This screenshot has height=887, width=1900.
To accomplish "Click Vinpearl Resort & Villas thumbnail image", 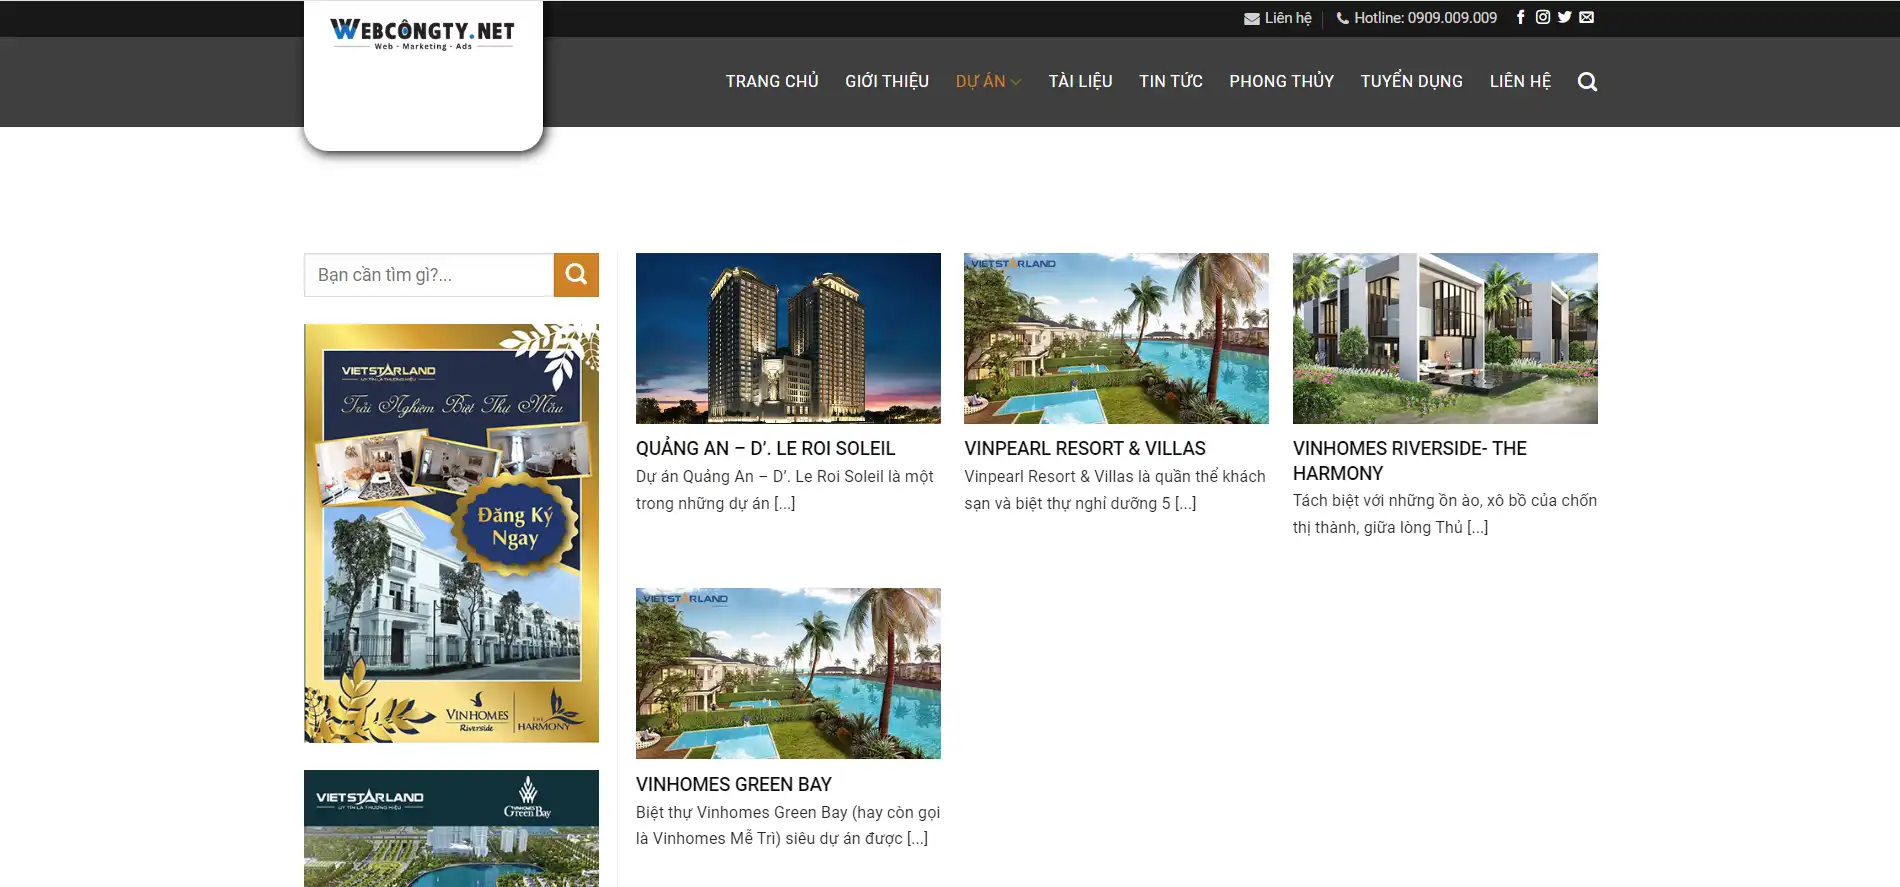I will (x=1116, y=338).
